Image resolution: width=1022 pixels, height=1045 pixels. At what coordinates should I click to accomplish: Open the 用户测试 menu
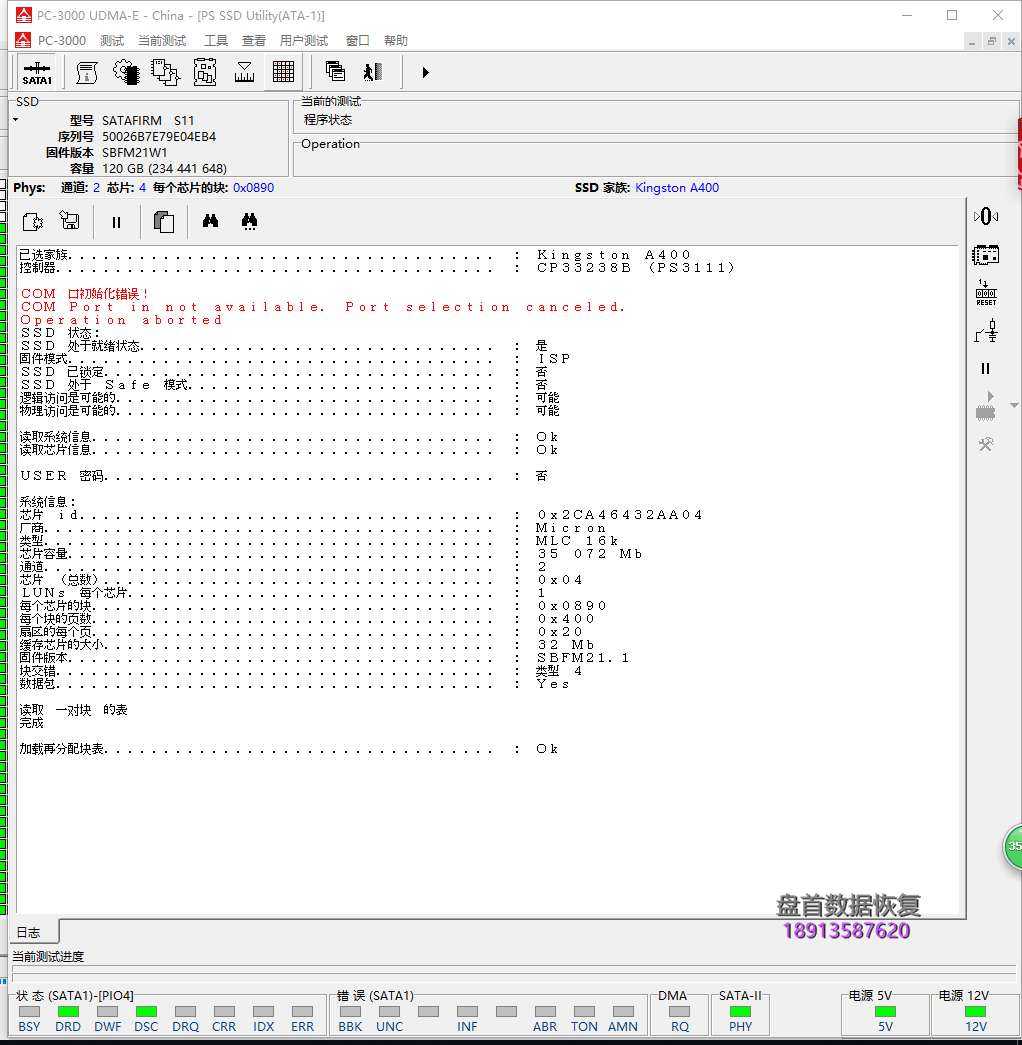304,41
